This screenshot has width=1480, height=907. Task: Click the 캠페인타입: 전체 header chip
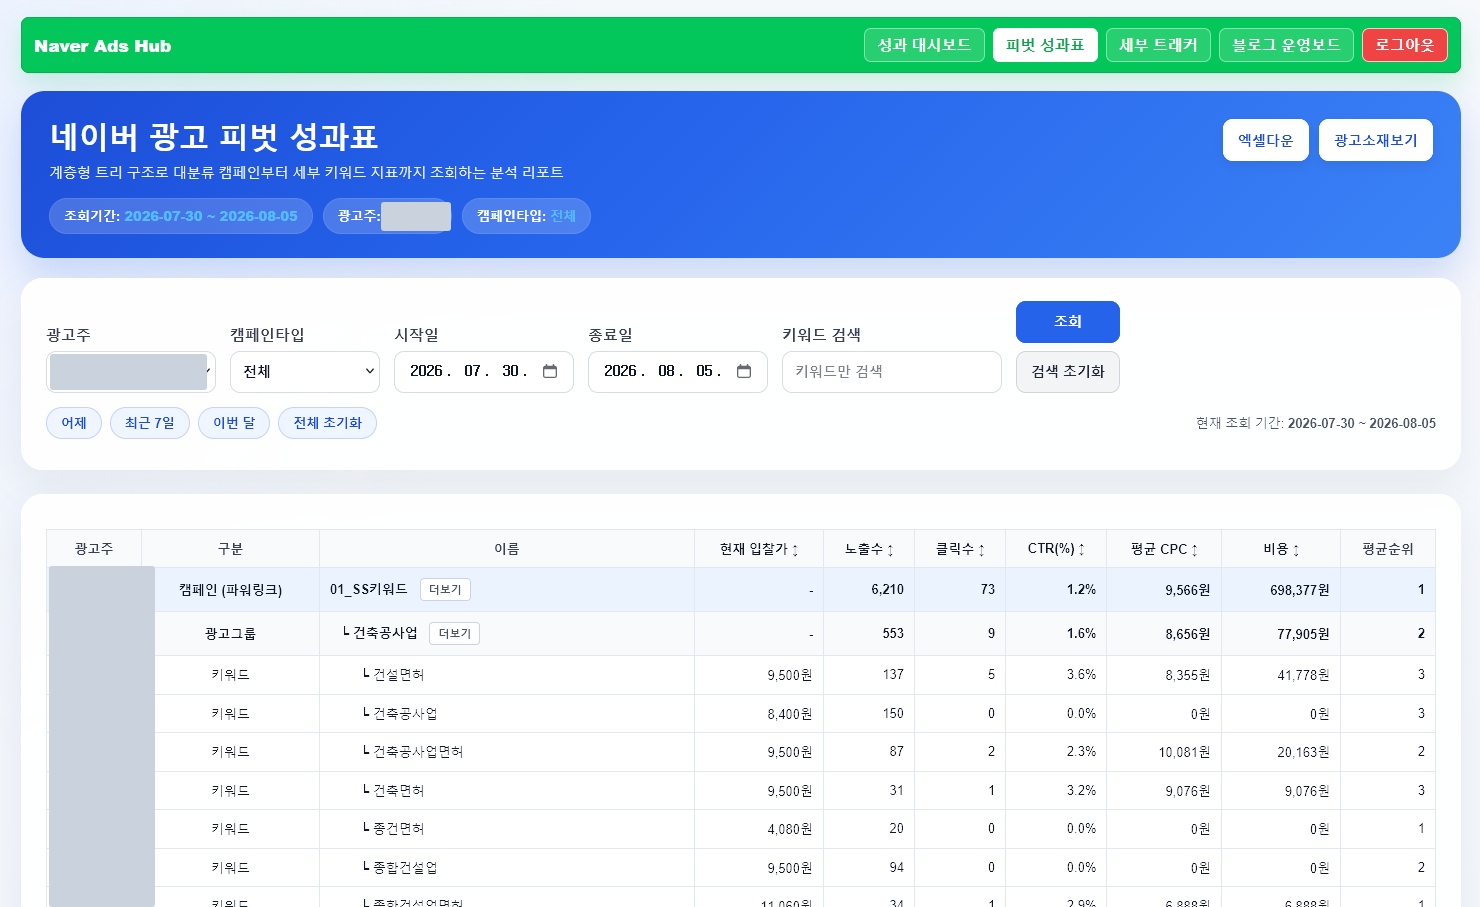click(x=526, y=216)
